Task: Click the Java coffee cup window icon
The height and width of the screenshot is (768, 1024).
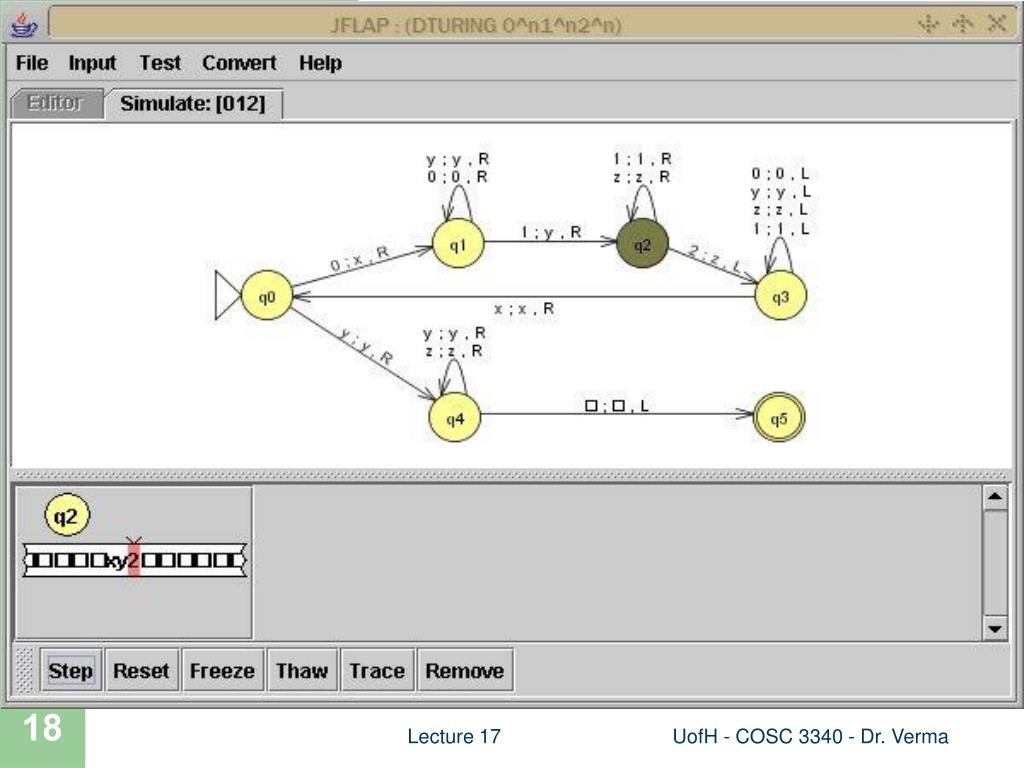Action: [25, 25]
